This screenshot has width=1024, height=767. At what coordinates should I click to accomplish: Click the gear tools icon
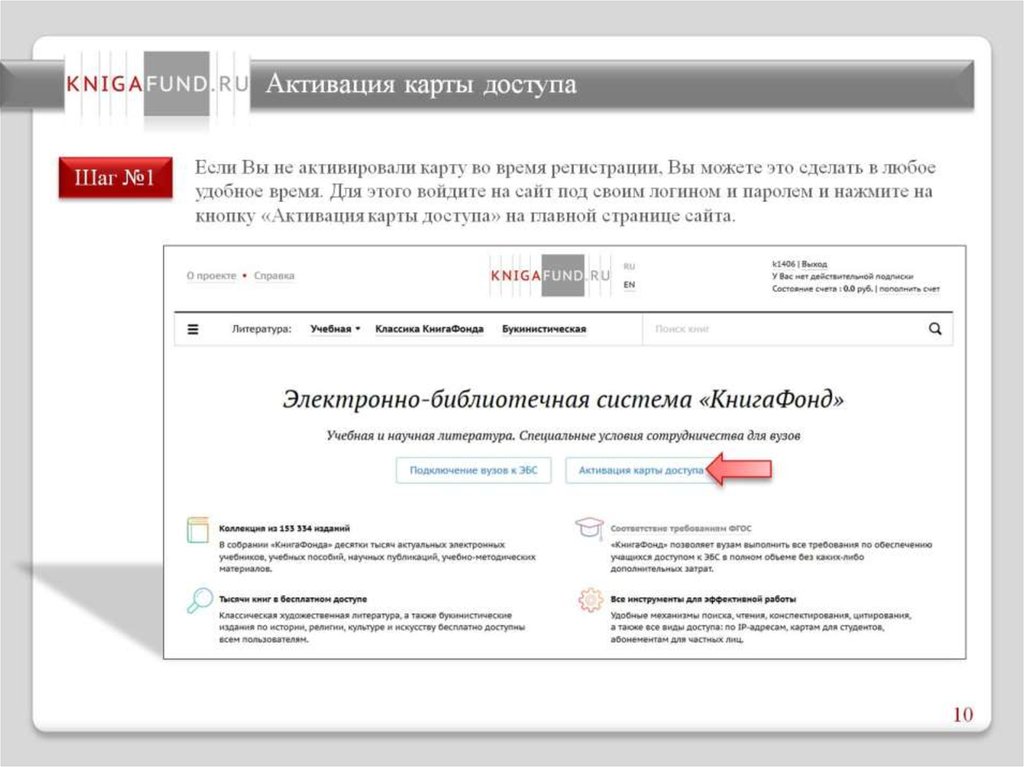tap(589, 600)
